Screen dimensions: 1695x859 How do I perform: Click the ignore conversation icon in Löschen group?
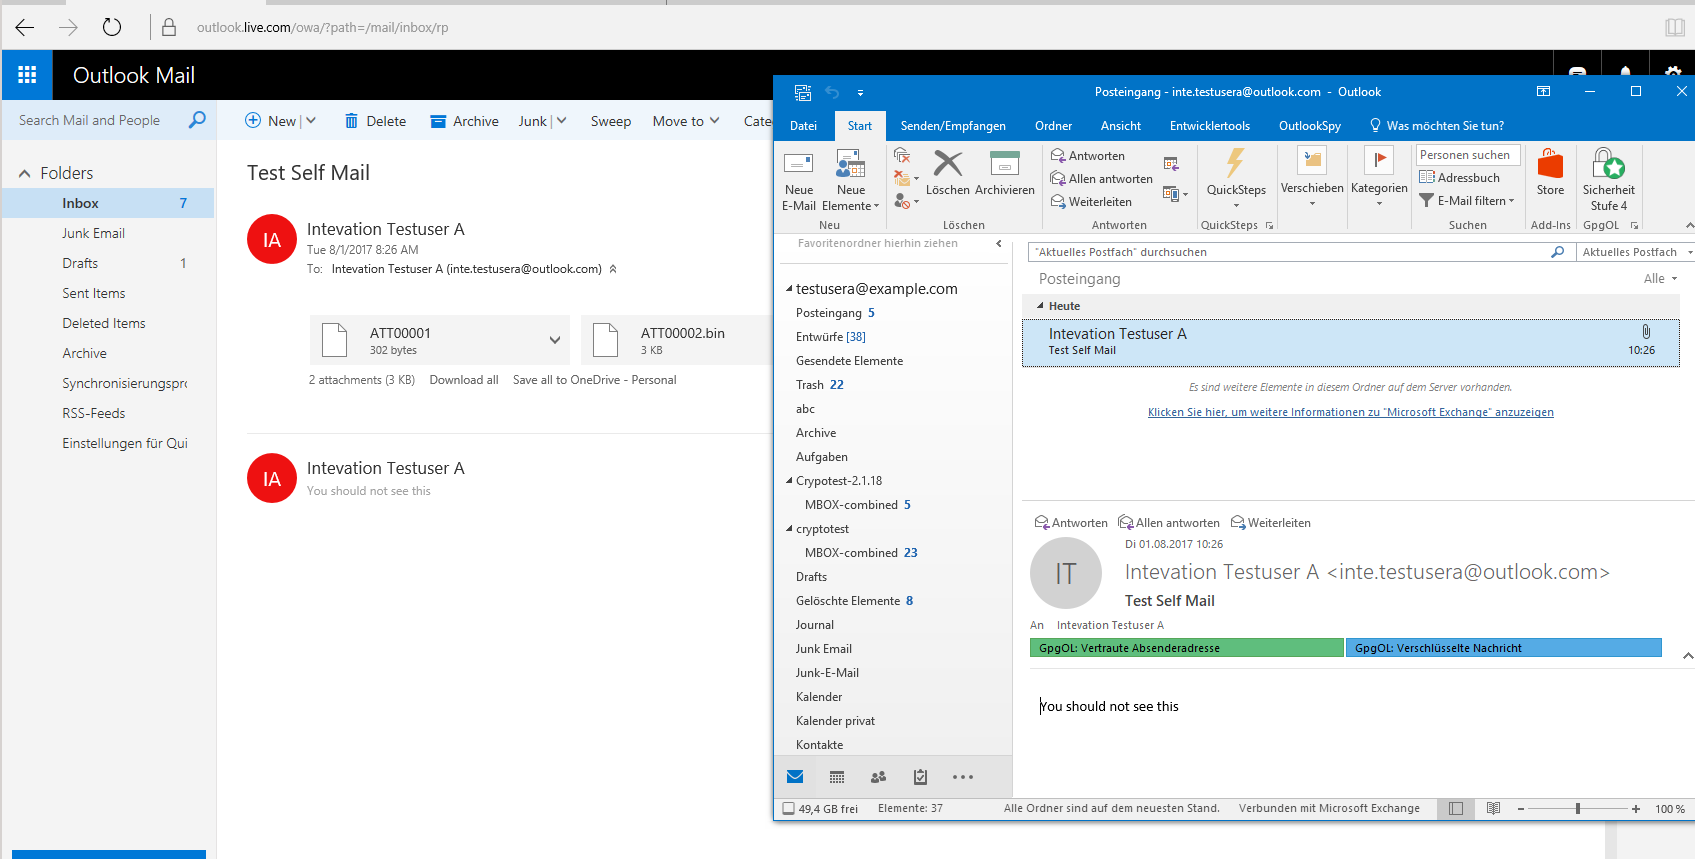pyautogui.click(x=902, y=156)
